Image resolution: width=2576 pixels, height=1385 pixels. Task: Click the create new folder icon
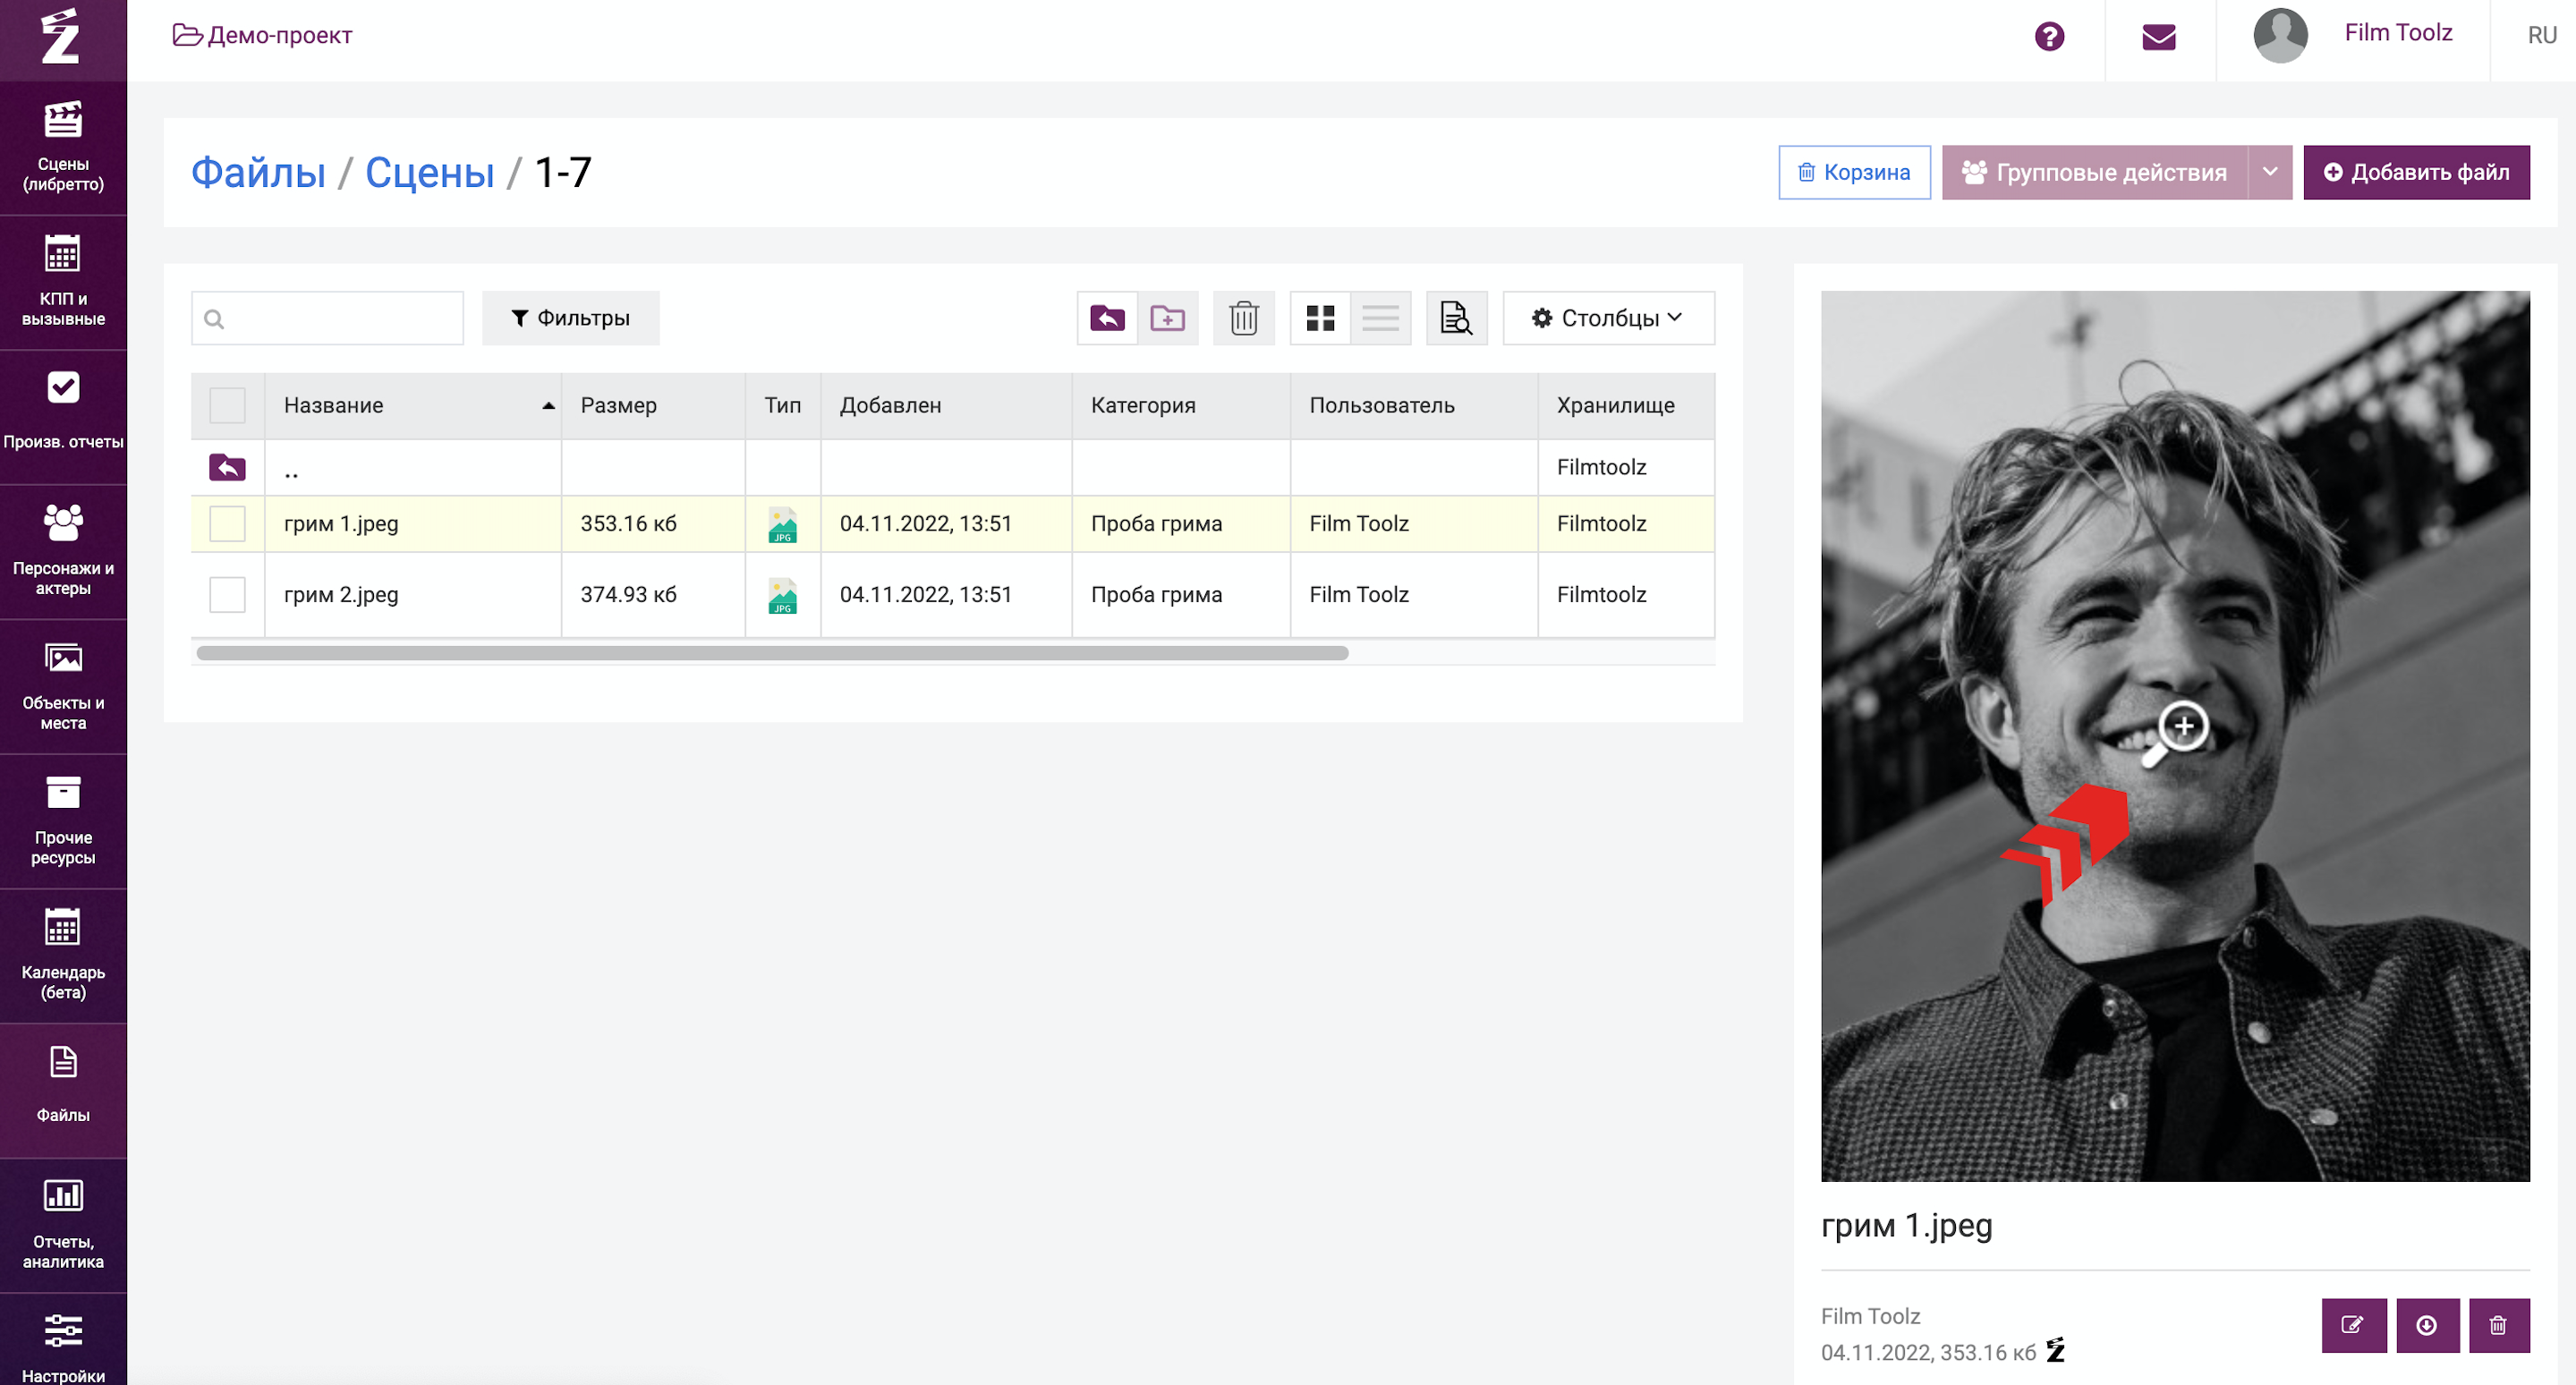1167,318
